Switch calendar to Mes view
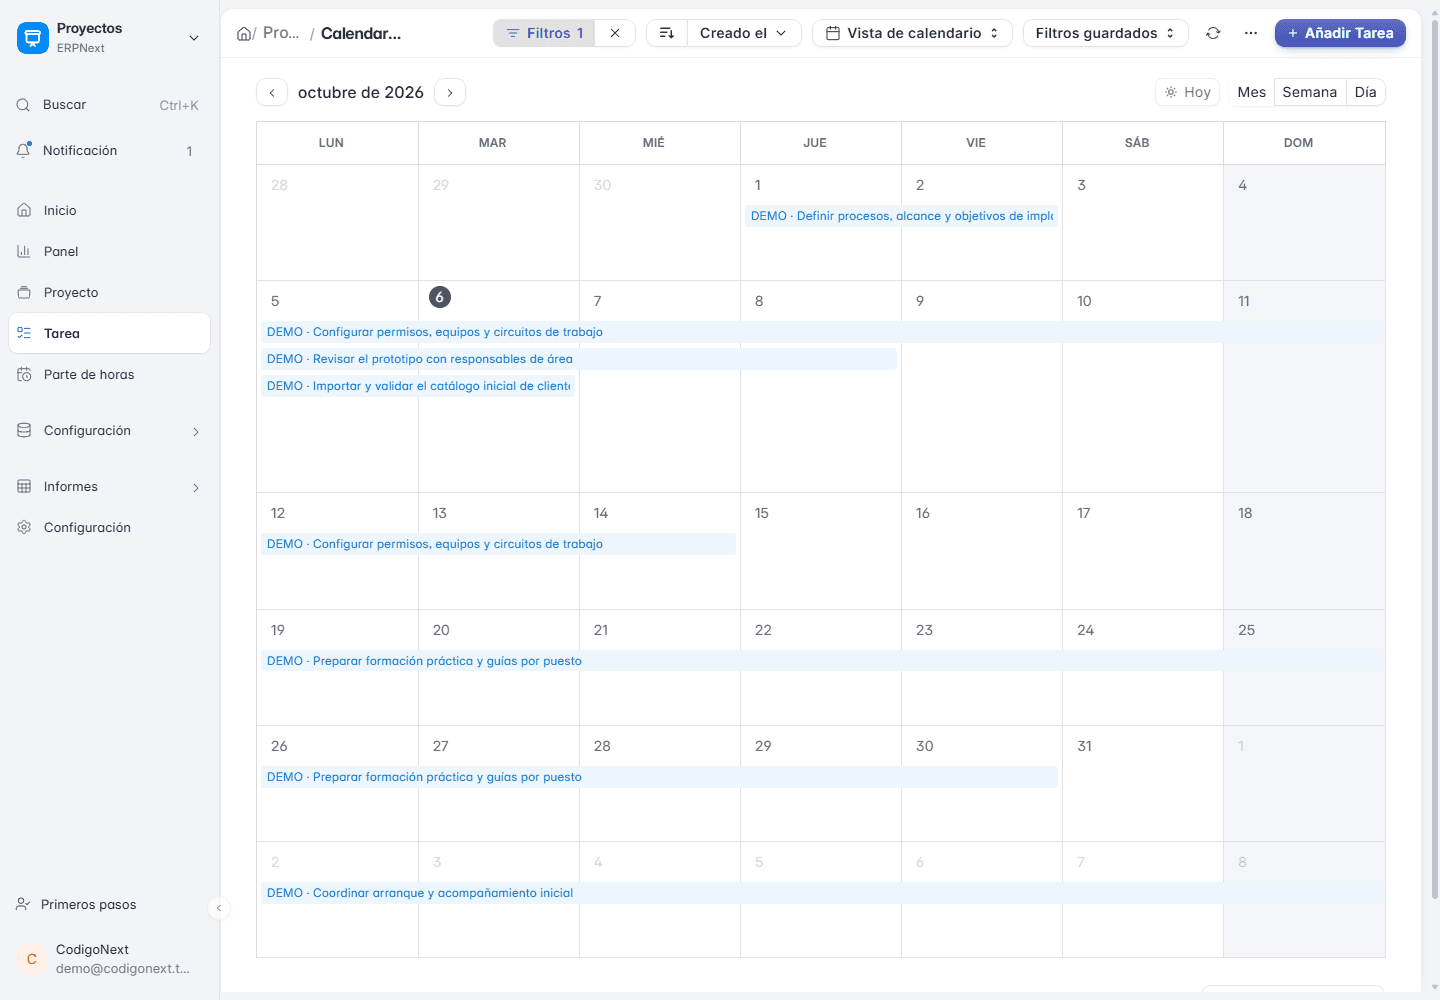Screen dimensions: 1440x1000 pos(1251,92)
